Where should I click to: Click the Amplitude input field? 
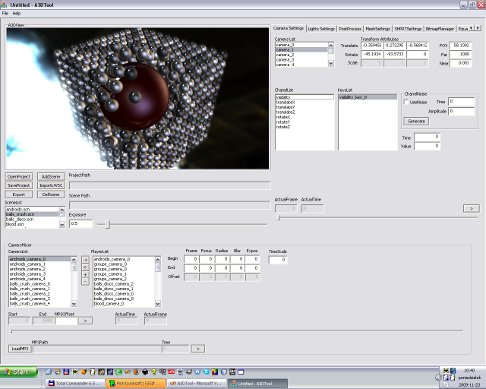coord(461,111)
